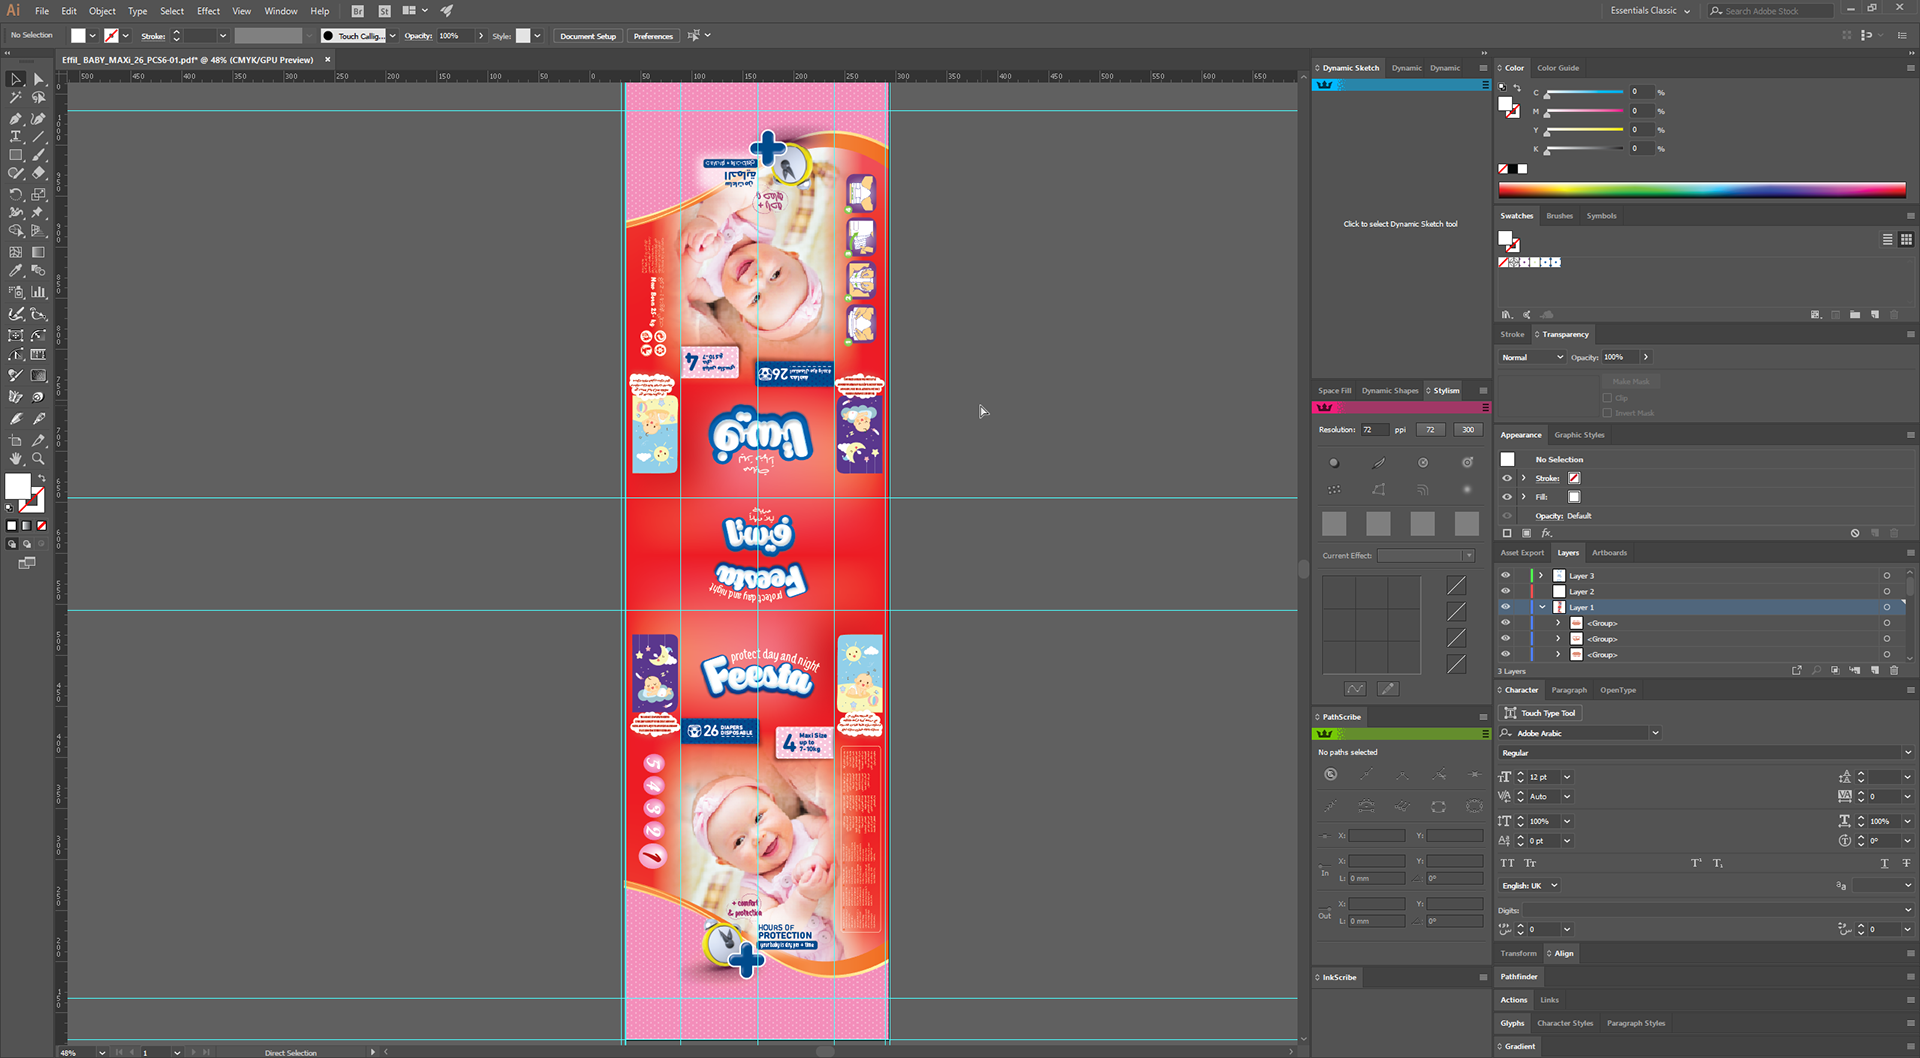1920x1058 pixels.
Task: Switch to the Paragraph tab
Action: 1569,690
